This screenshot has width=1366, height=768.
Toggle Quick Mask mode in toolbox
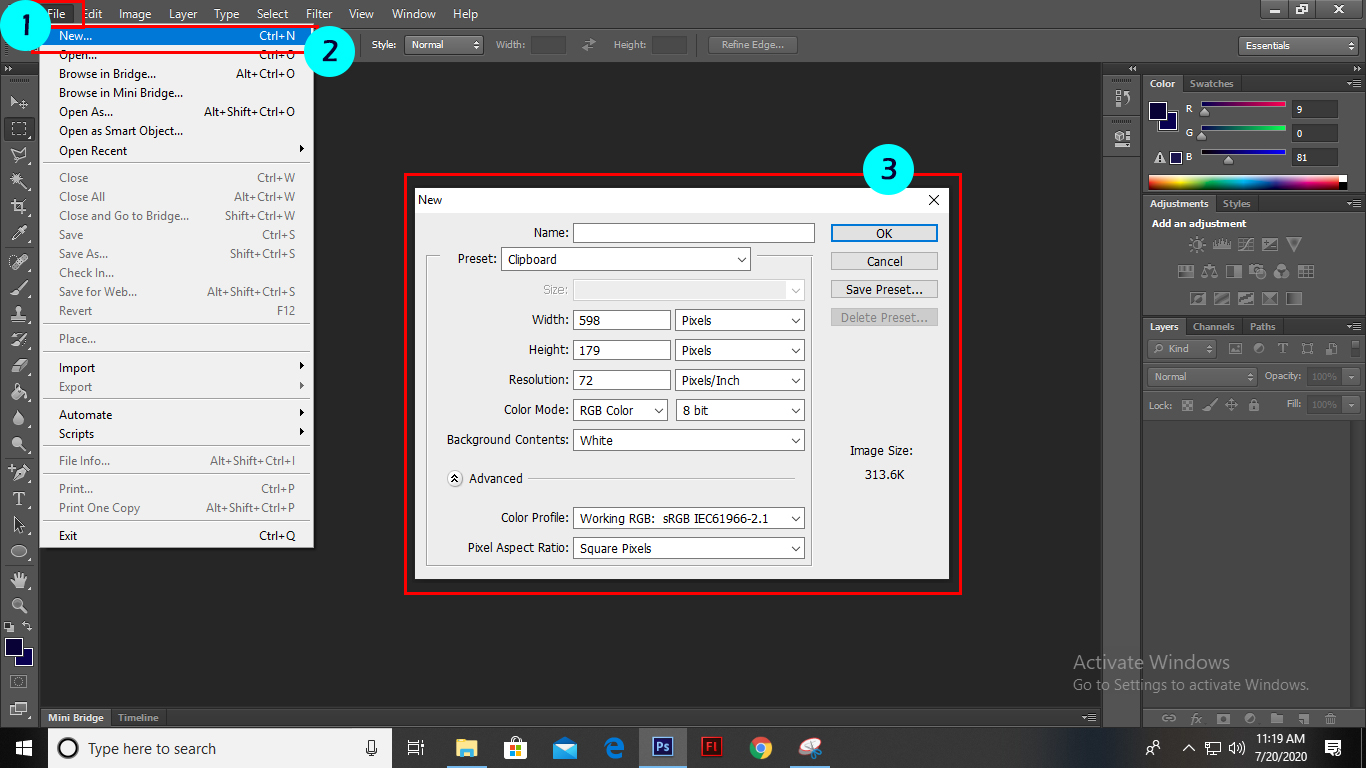(19, 681)
